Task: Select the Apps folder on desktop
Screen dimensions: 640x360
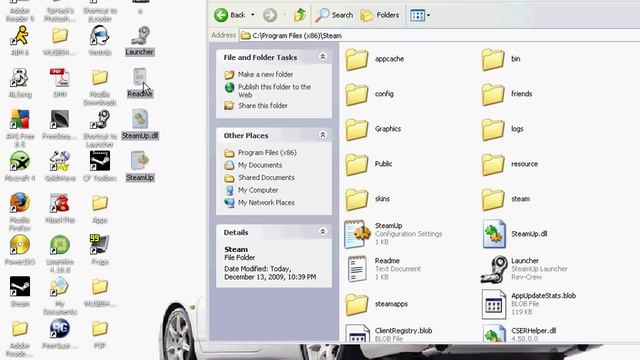Action: coord(100,209)
